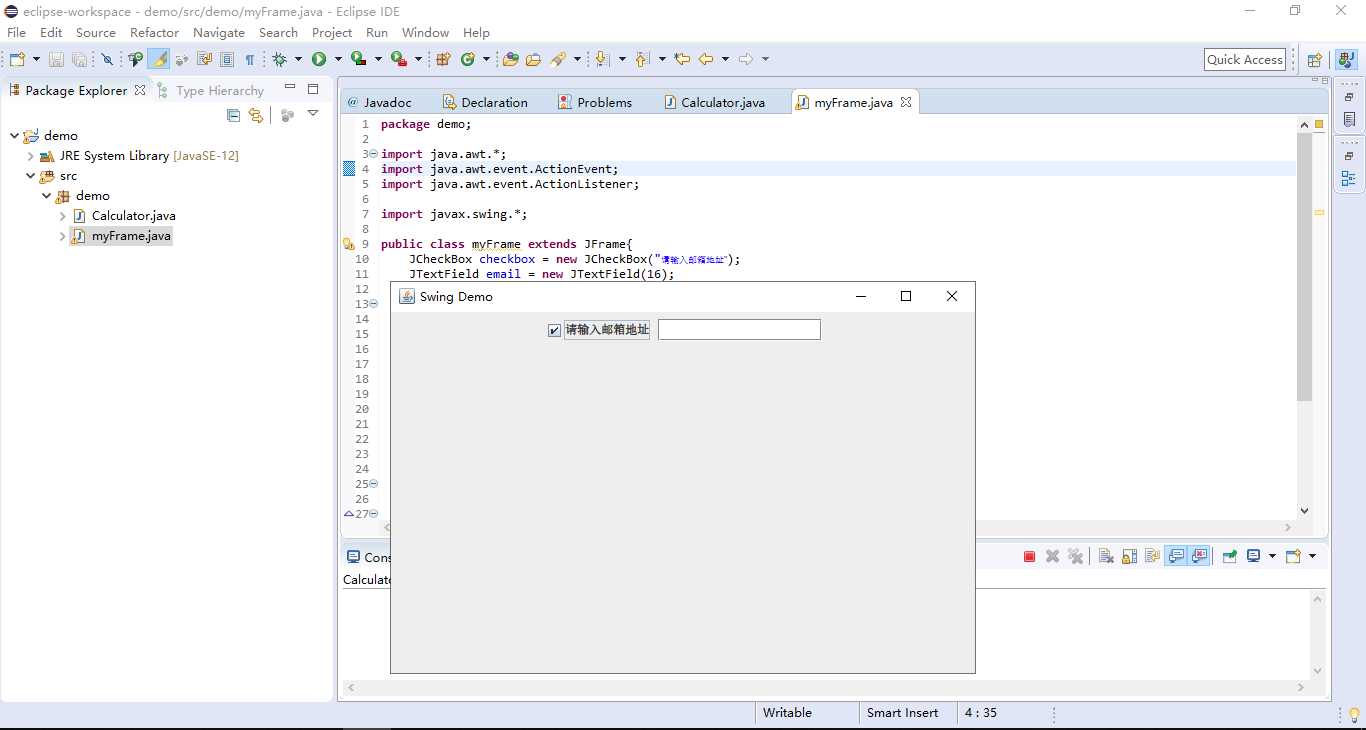Image resolution: width=1366 pixels, height=730 pixels.
Task: Switch to the Calculator.java tab
Action: pos(714,102)
